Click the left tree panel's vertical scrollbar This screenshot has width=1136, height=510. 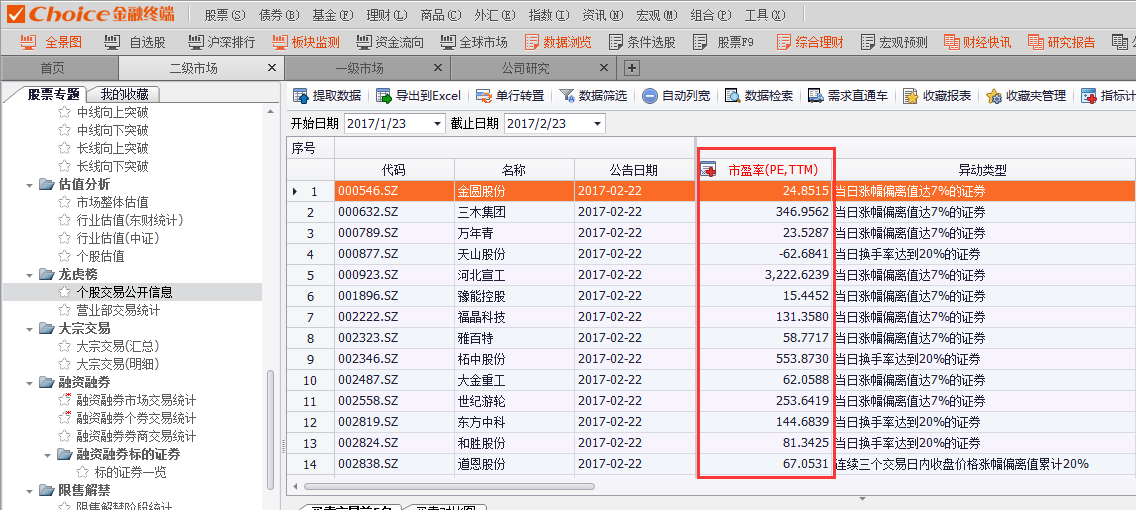[271, 430]
